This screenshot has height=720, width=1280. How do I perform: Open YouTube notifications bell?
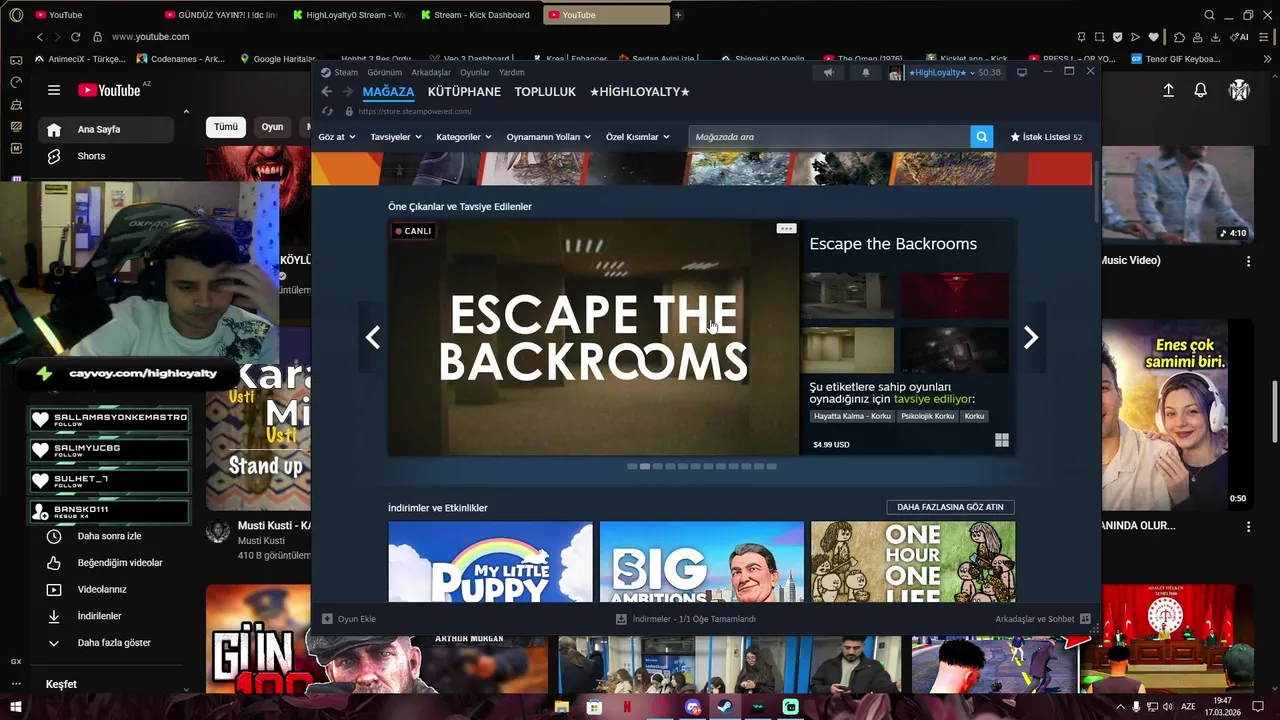[1200, 90]
